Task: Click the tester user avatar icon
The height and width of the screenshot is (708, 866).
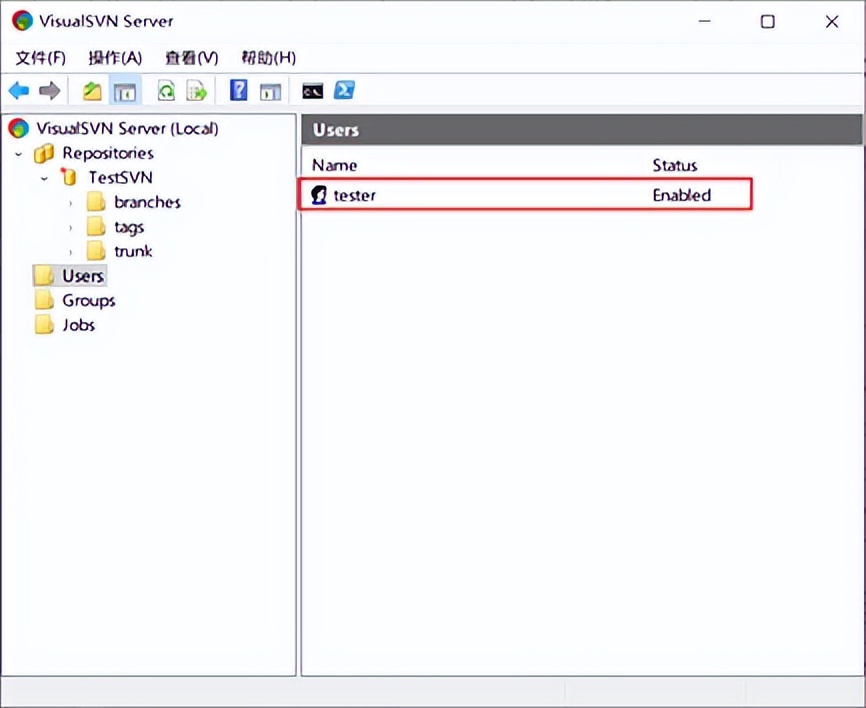Action: coord(319,195)
